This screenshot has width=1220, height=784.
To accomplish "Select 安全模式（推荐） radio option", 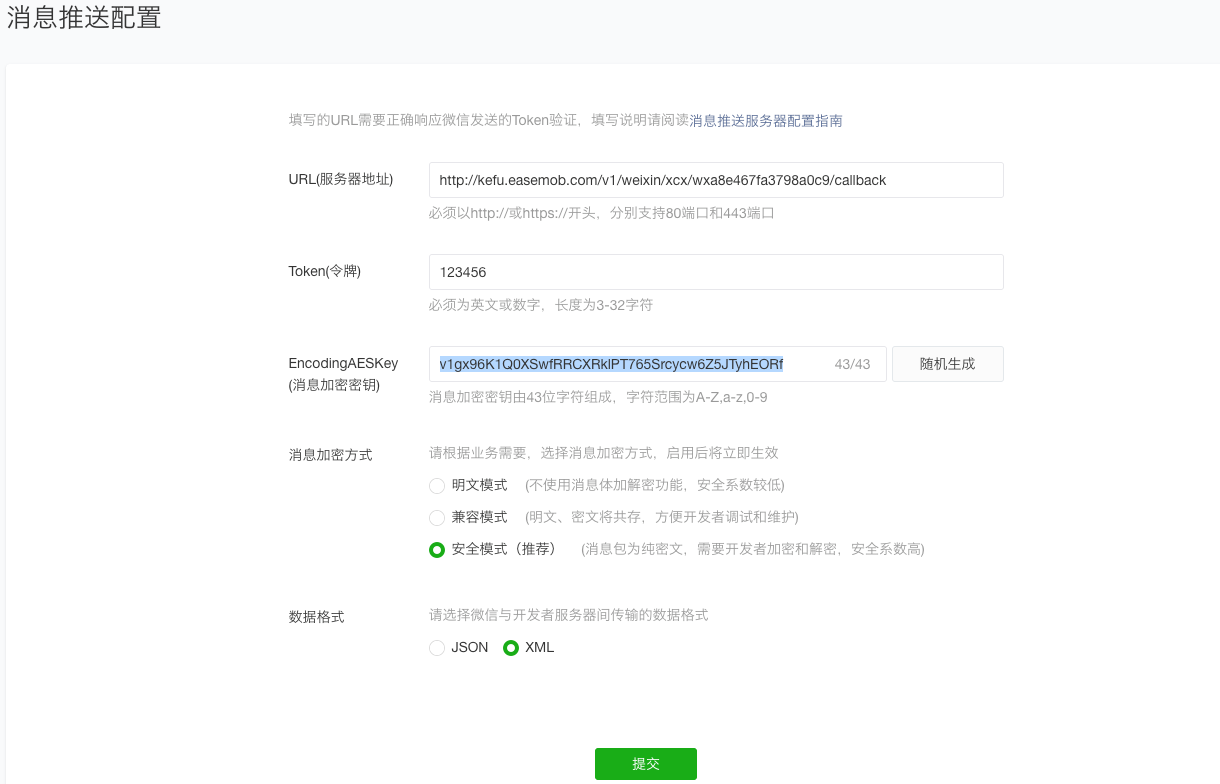I will [x=437, y=550].
